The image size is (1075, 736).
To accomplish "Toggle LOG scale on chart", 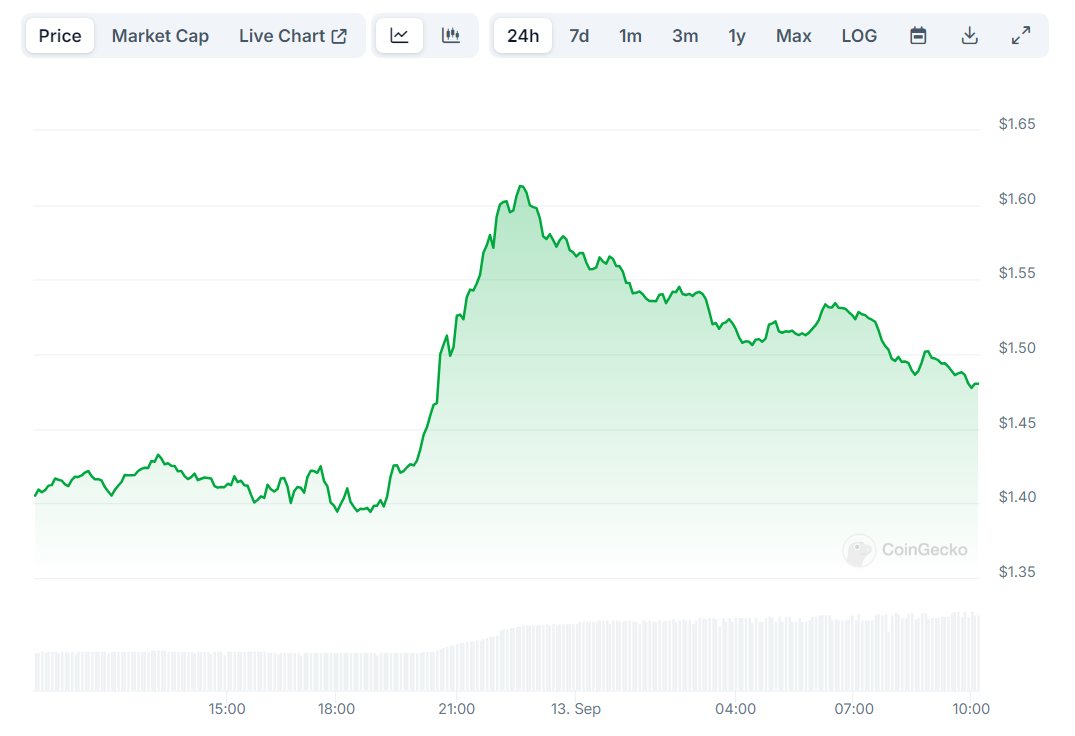I will pos(859,36).
